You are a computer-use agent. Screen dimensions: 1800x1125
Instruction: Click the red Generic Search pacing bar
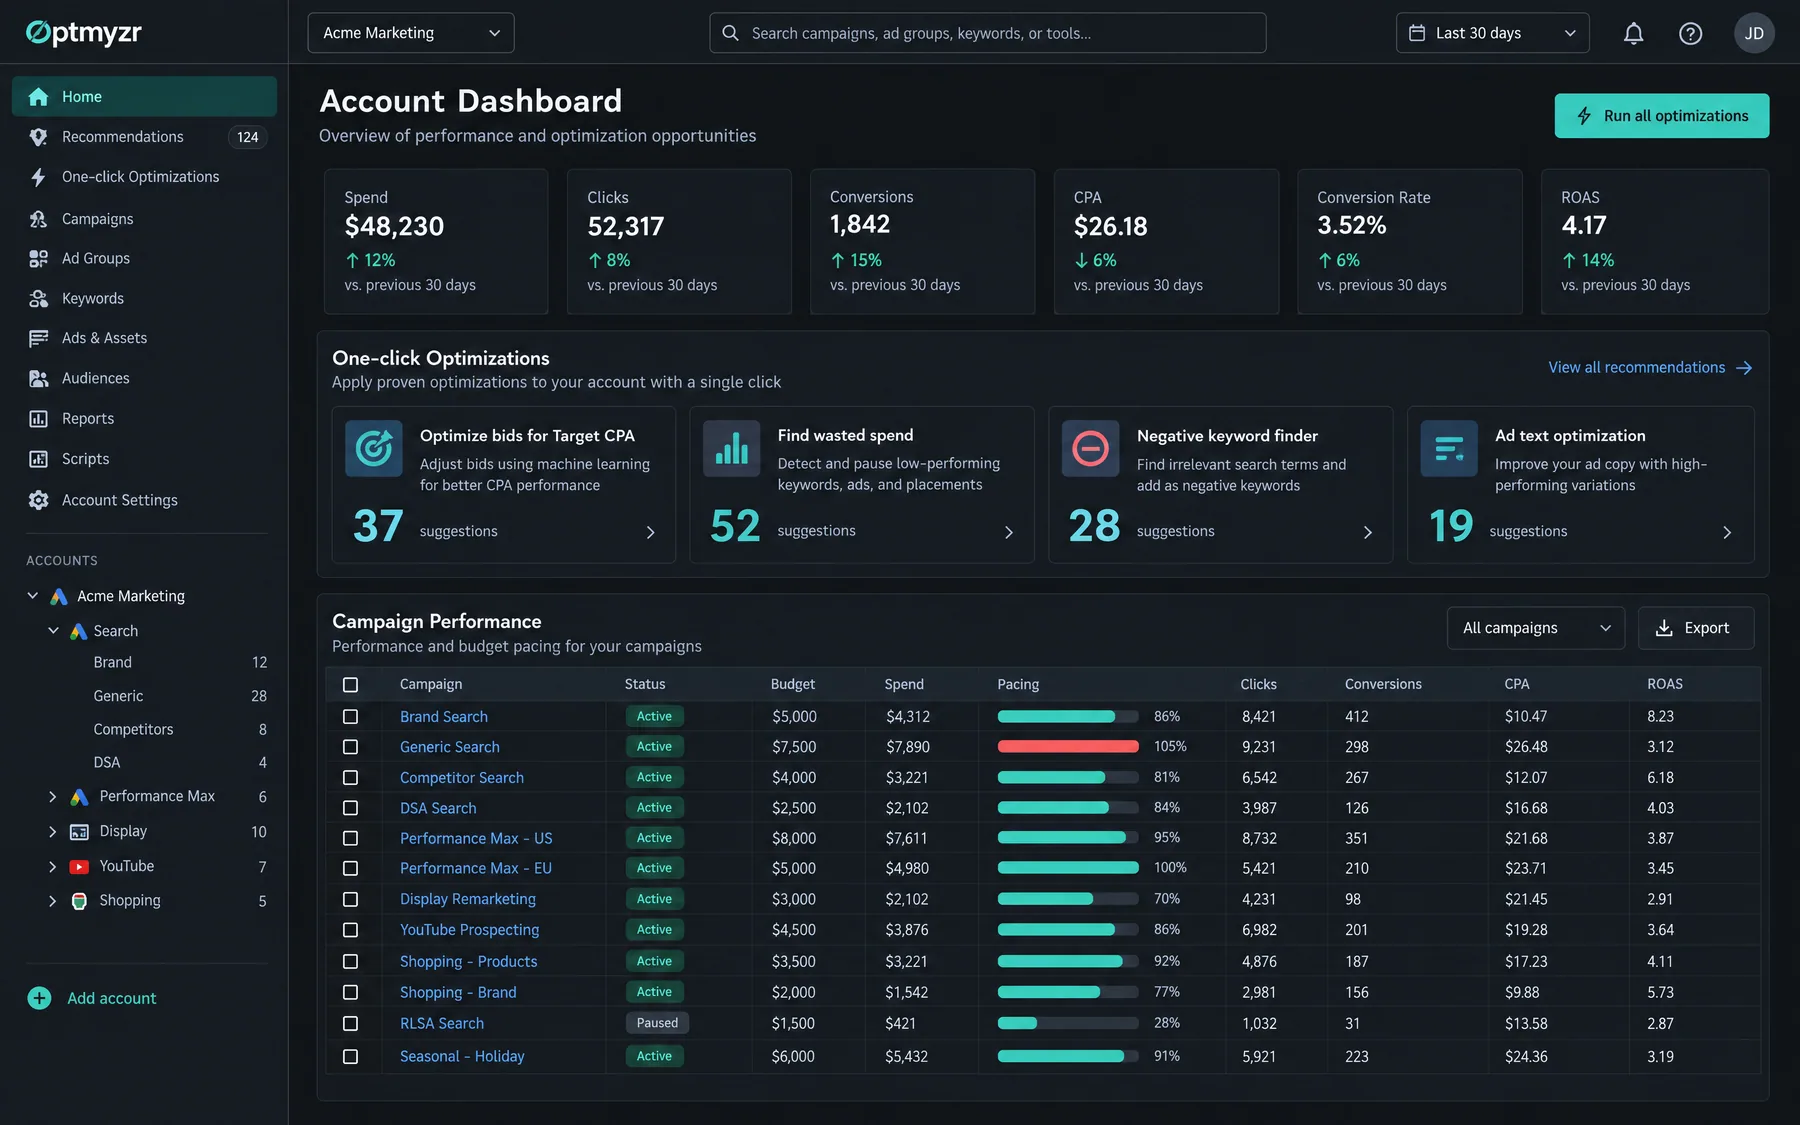(x=1068, y=747)
